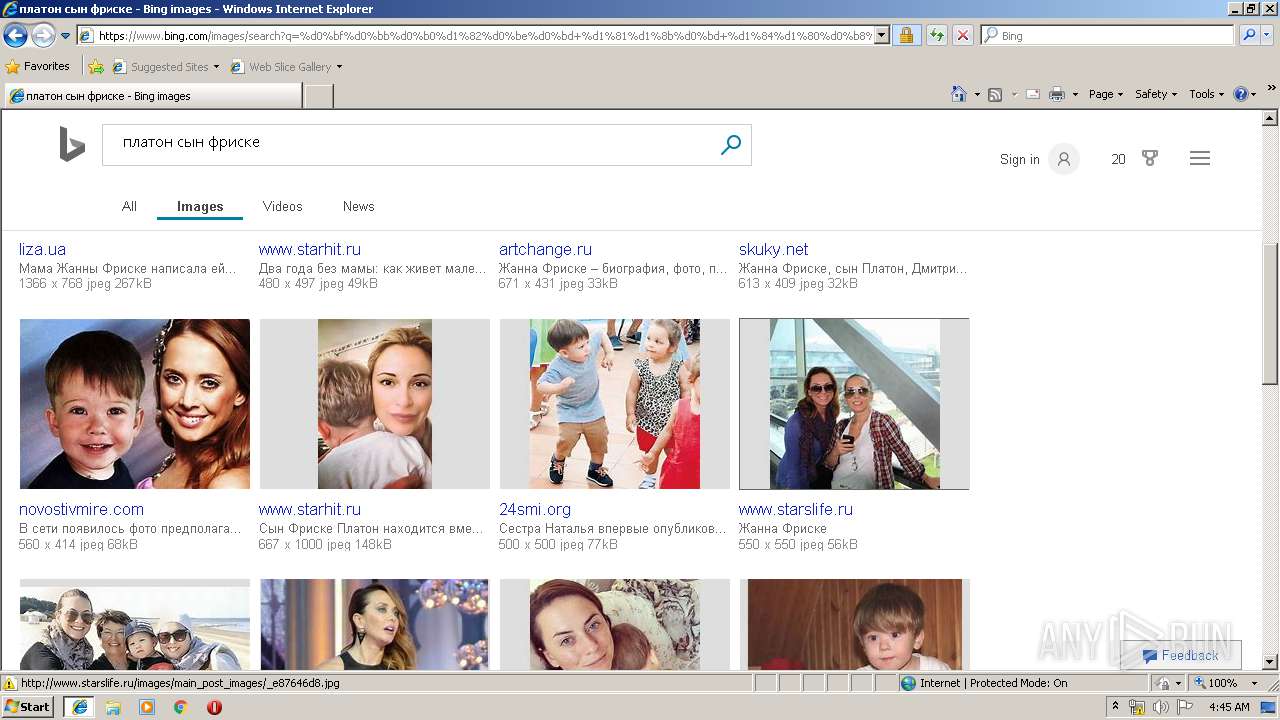
Task: Open Internet Explorer from the taskbar
Action: 80,707
